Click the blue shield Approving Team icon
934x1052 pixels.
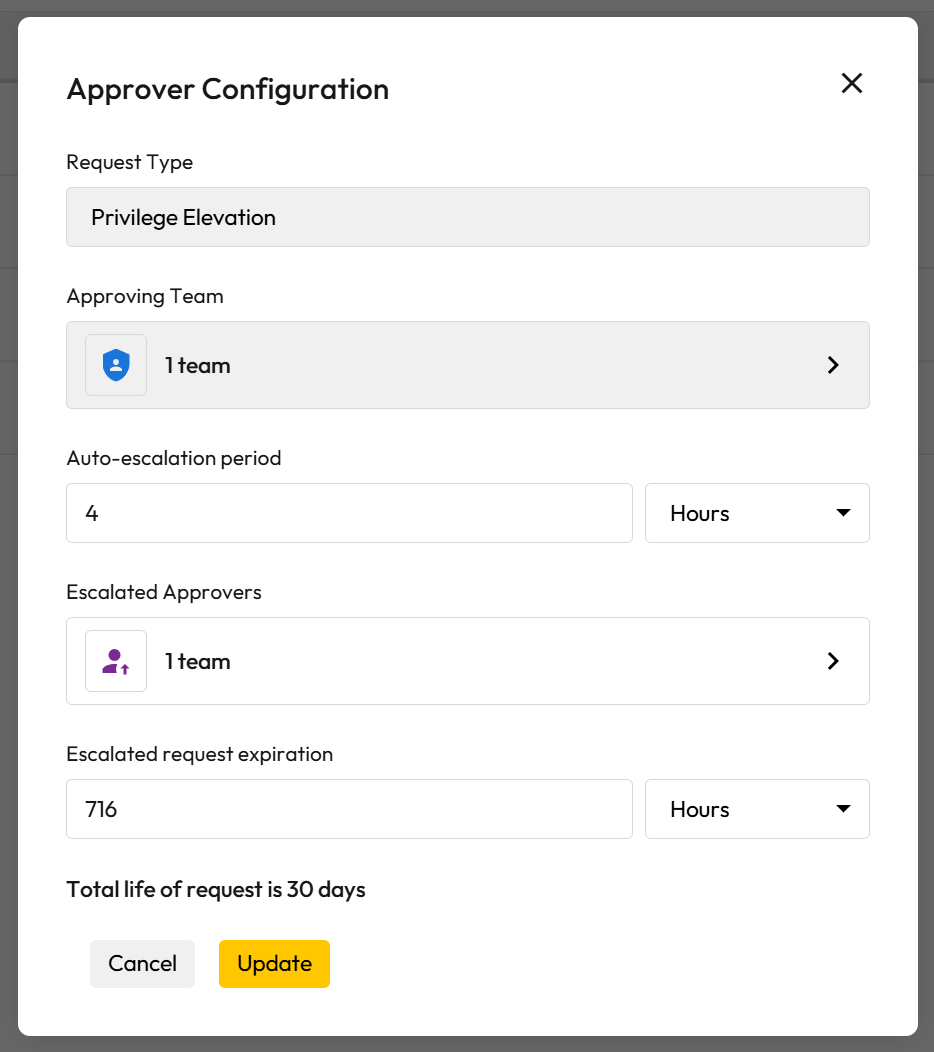(x=116, y=365)
